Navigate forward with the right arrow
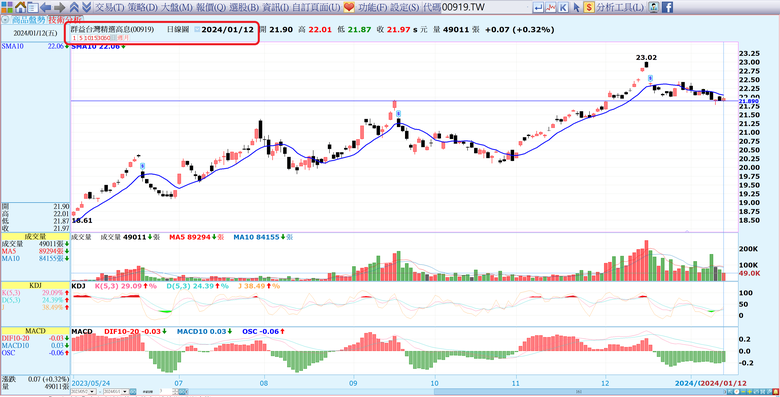Image resolution: width=780 pixels, height=397 pixels. [x=59, y=7]
